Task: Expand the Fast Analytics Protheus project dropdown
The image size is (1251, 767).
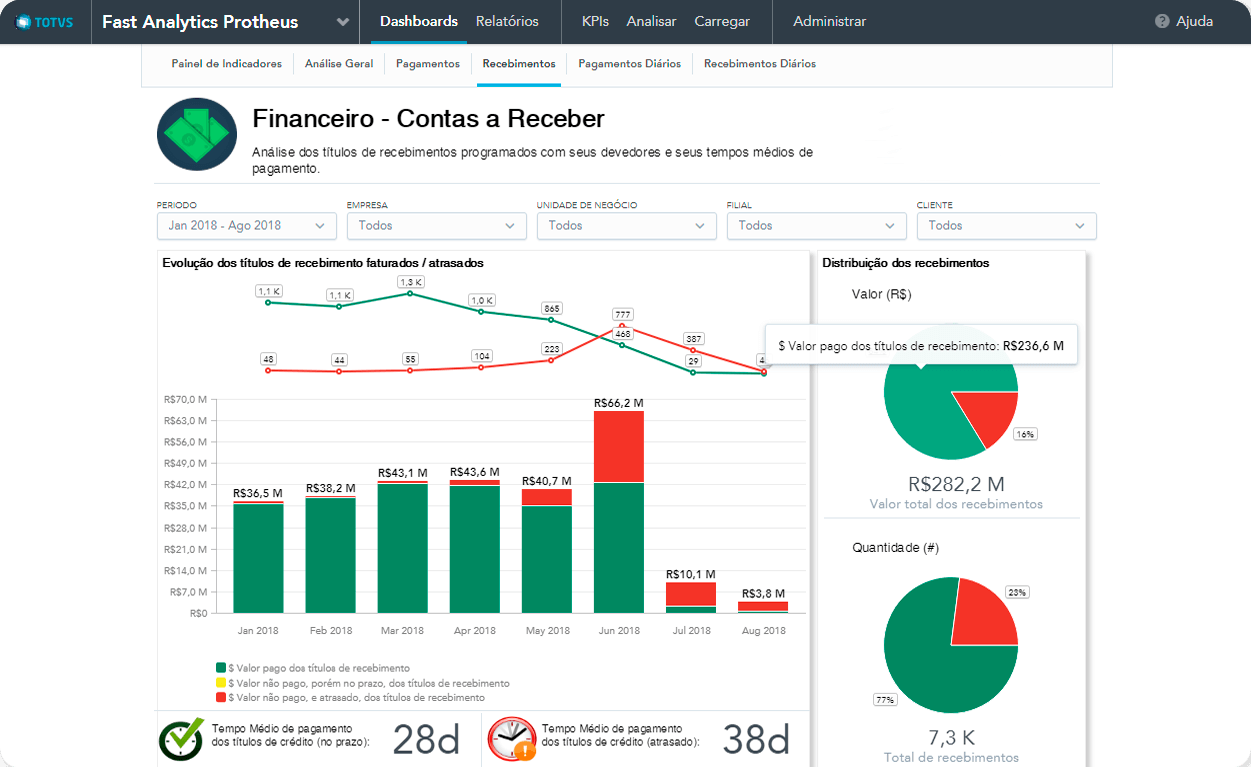Action: (343, 22)
